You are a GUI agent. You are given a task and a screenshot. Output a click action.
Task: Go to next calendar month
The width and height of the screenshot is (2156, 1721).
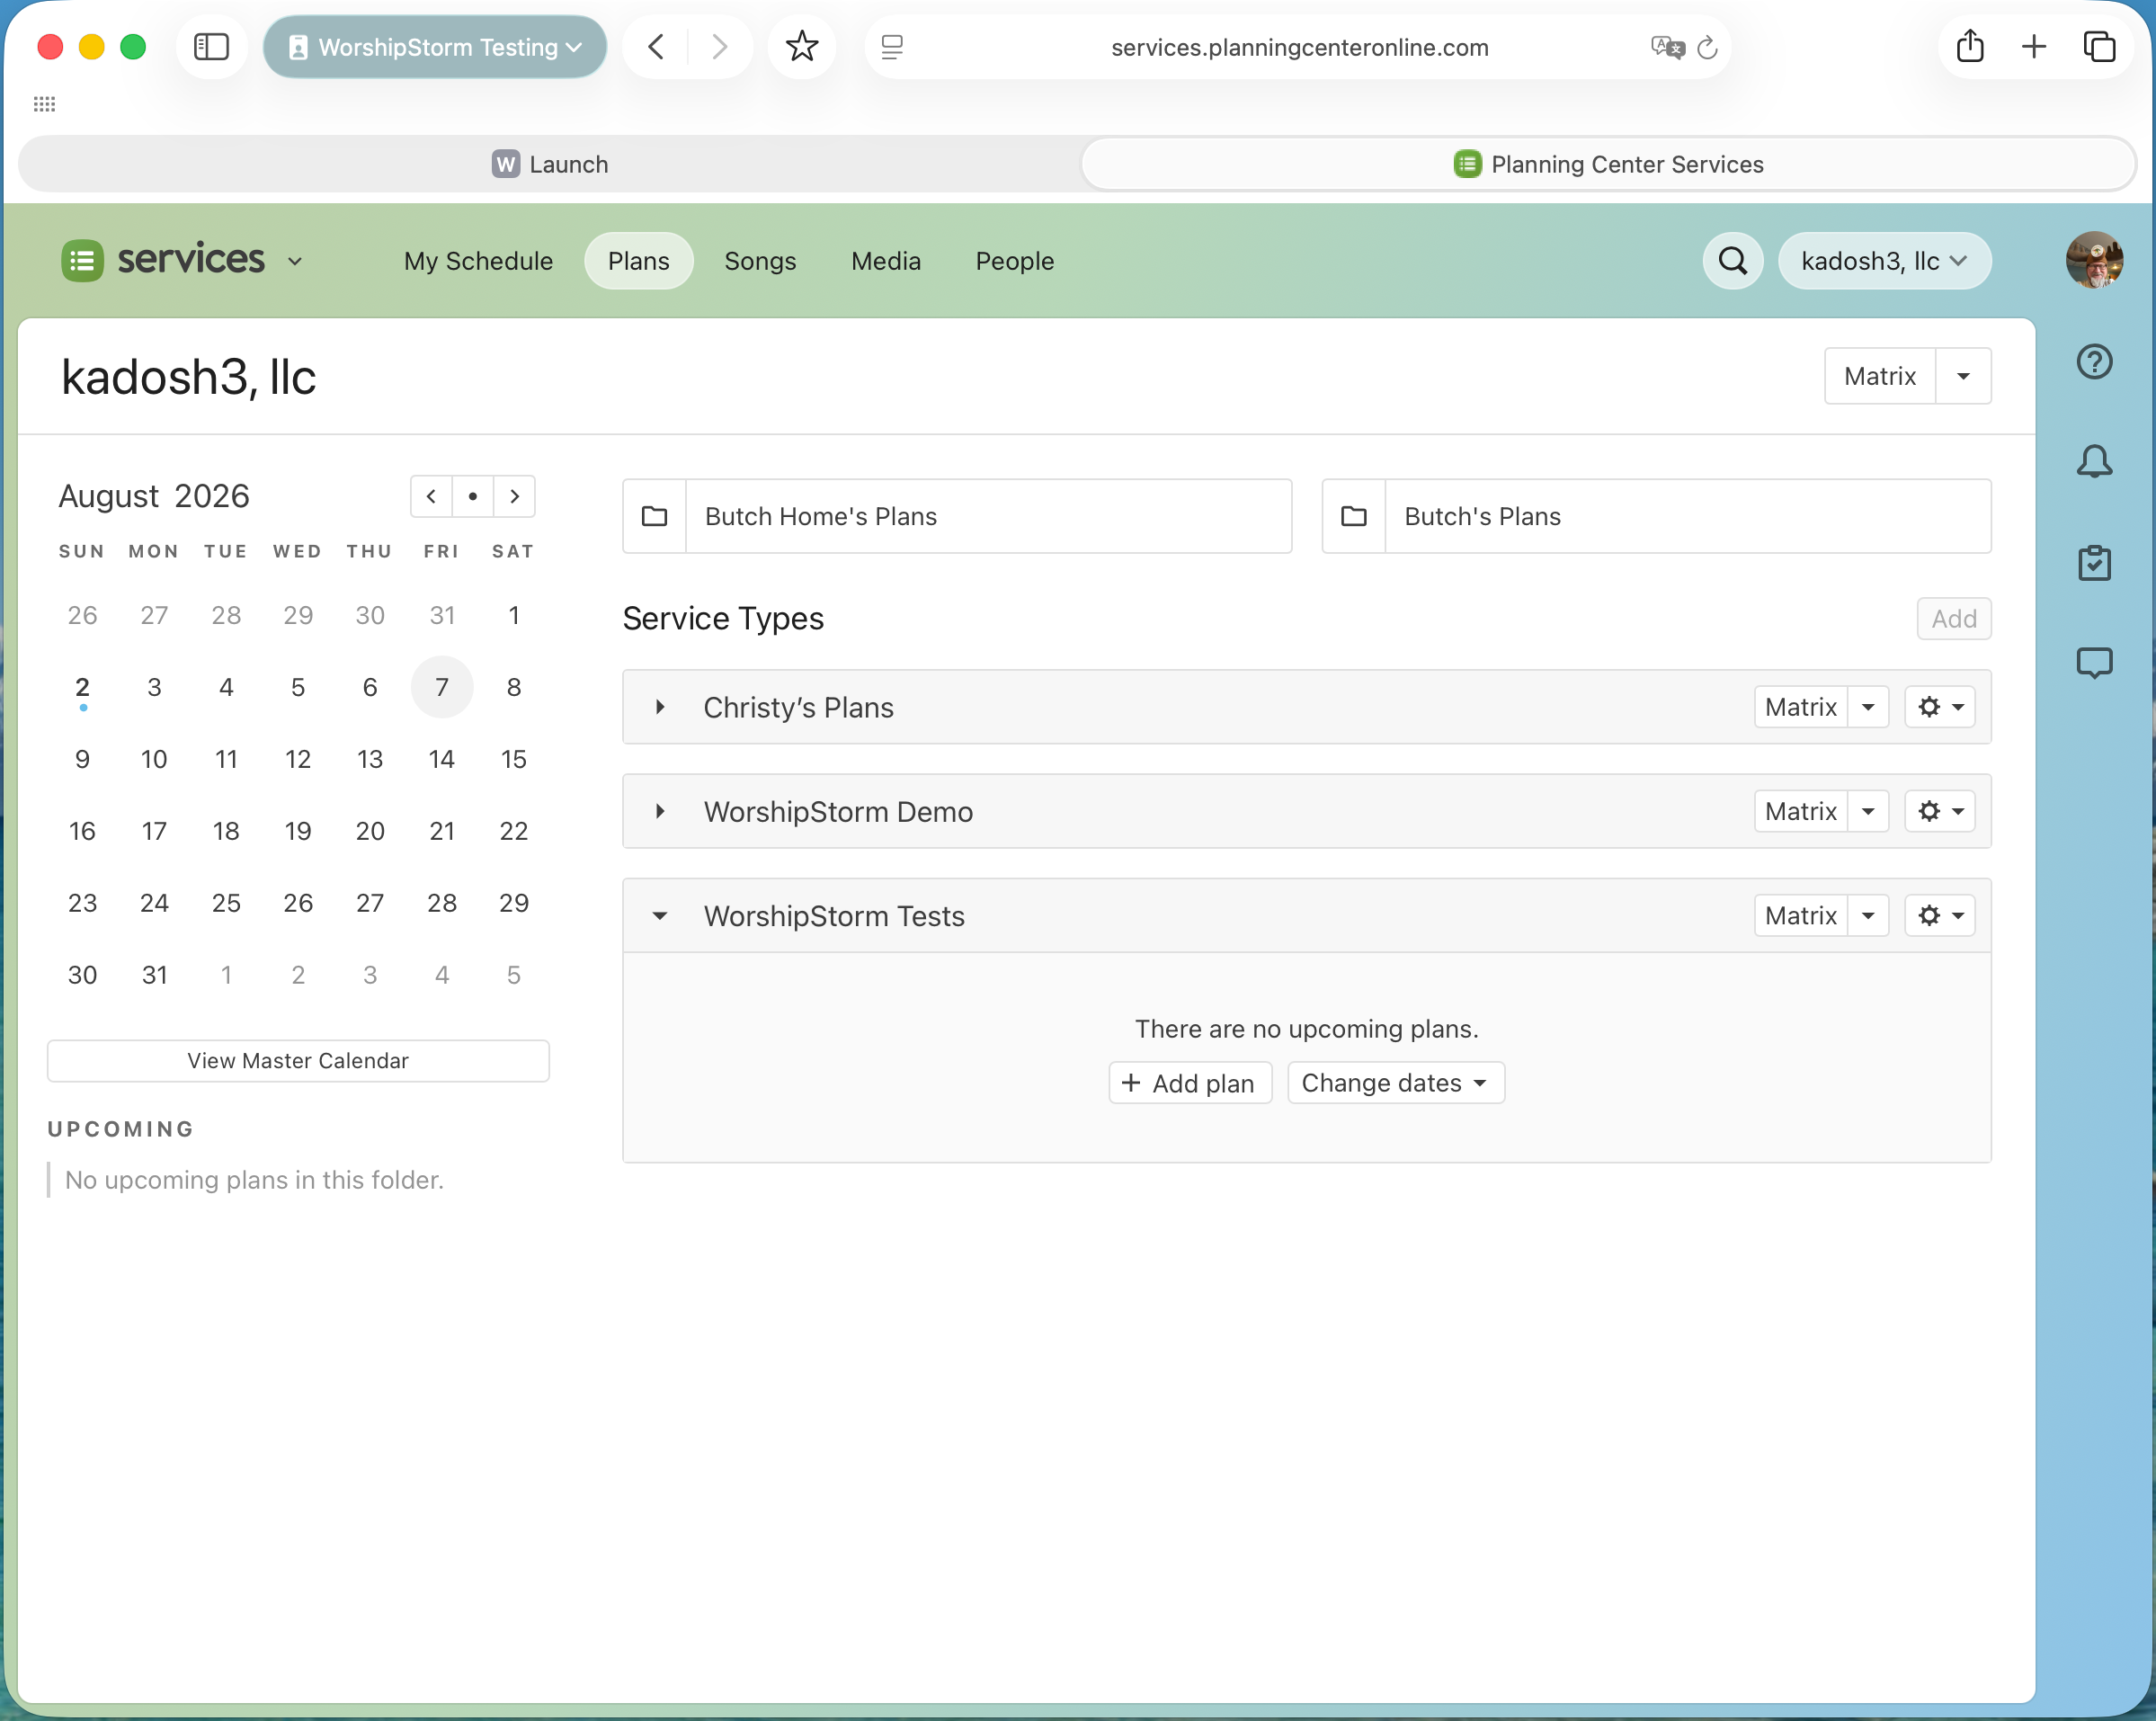point(515,496)
